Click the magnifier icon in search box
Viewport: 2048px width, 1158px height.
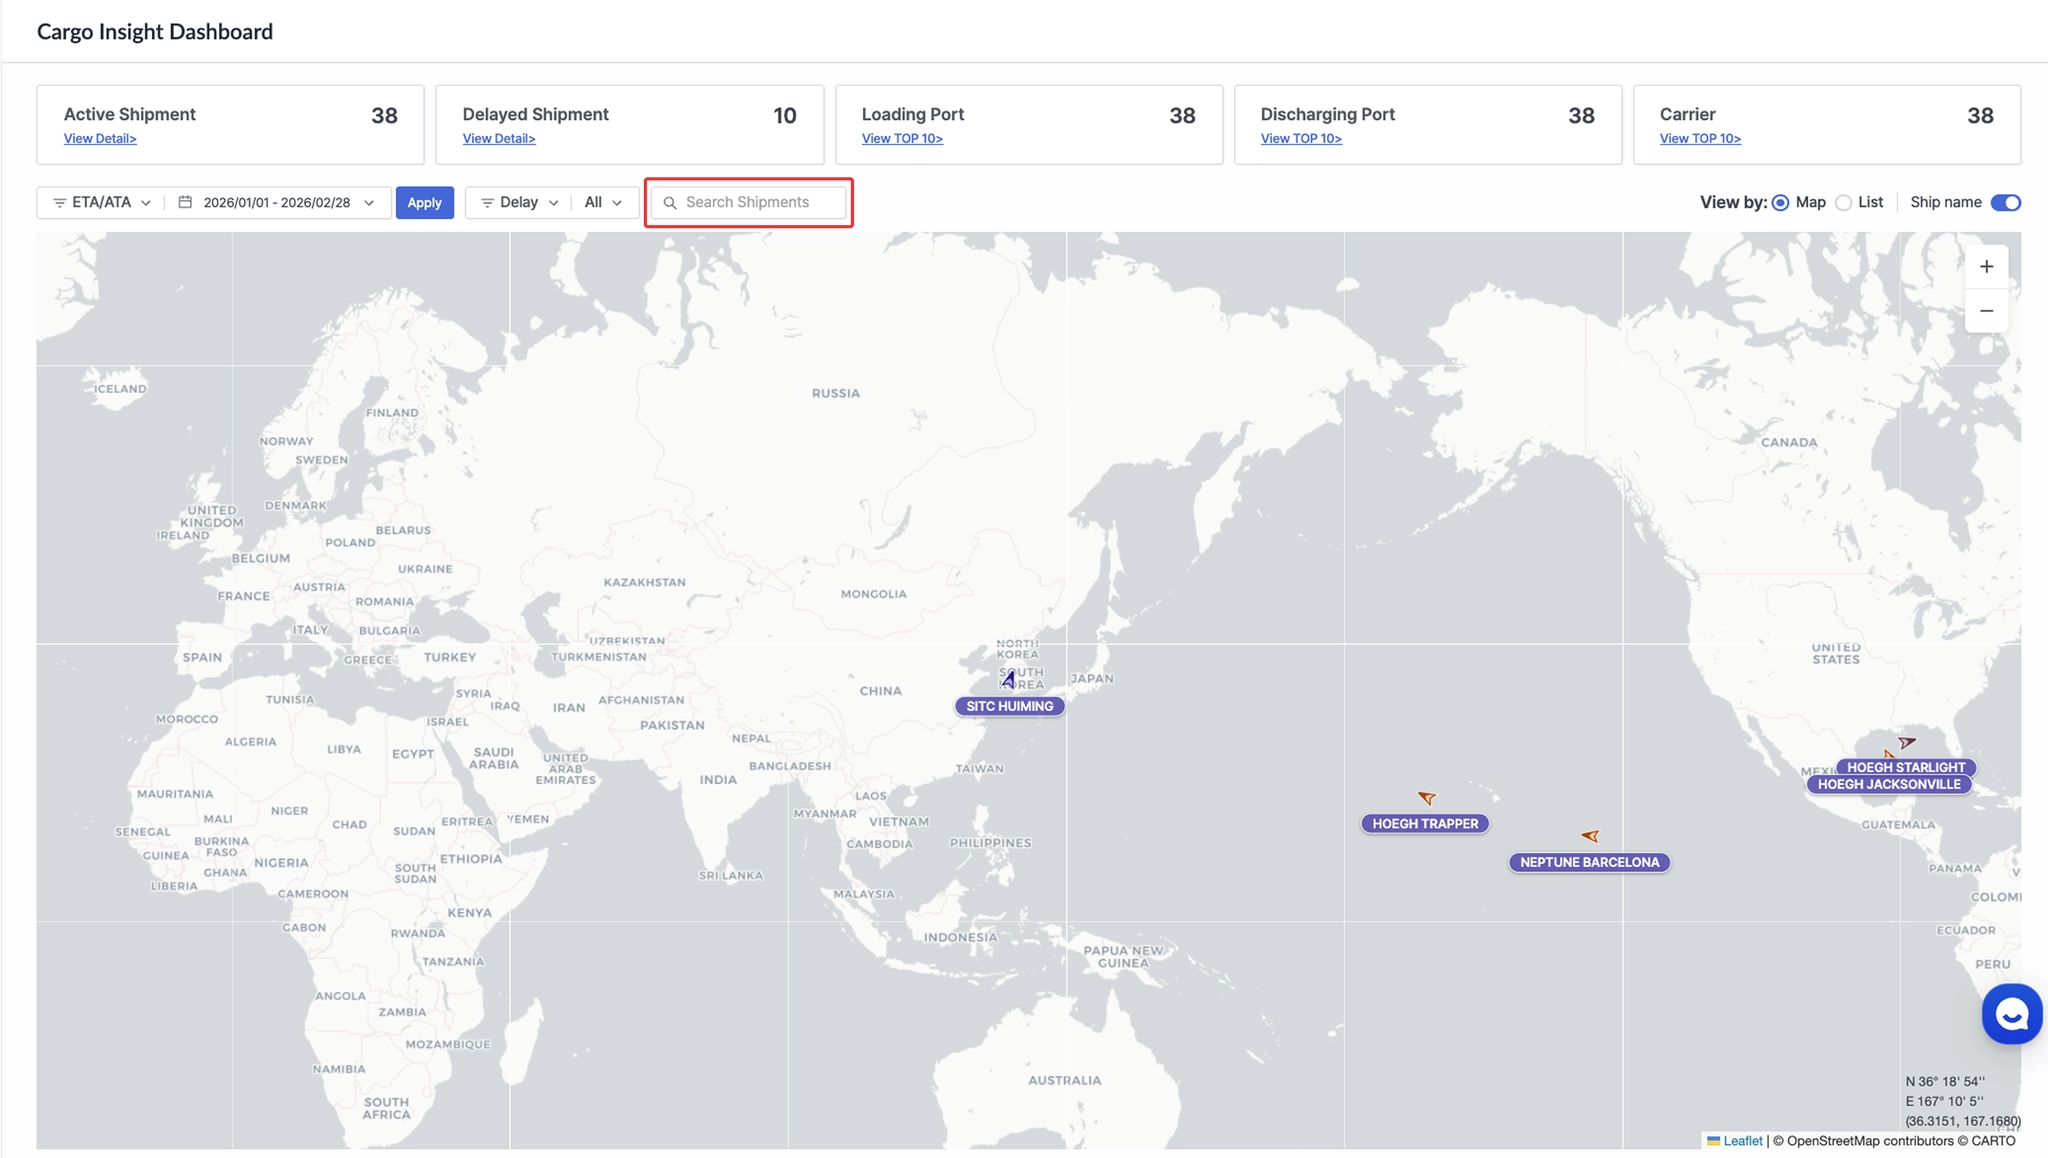pos(670,203)
